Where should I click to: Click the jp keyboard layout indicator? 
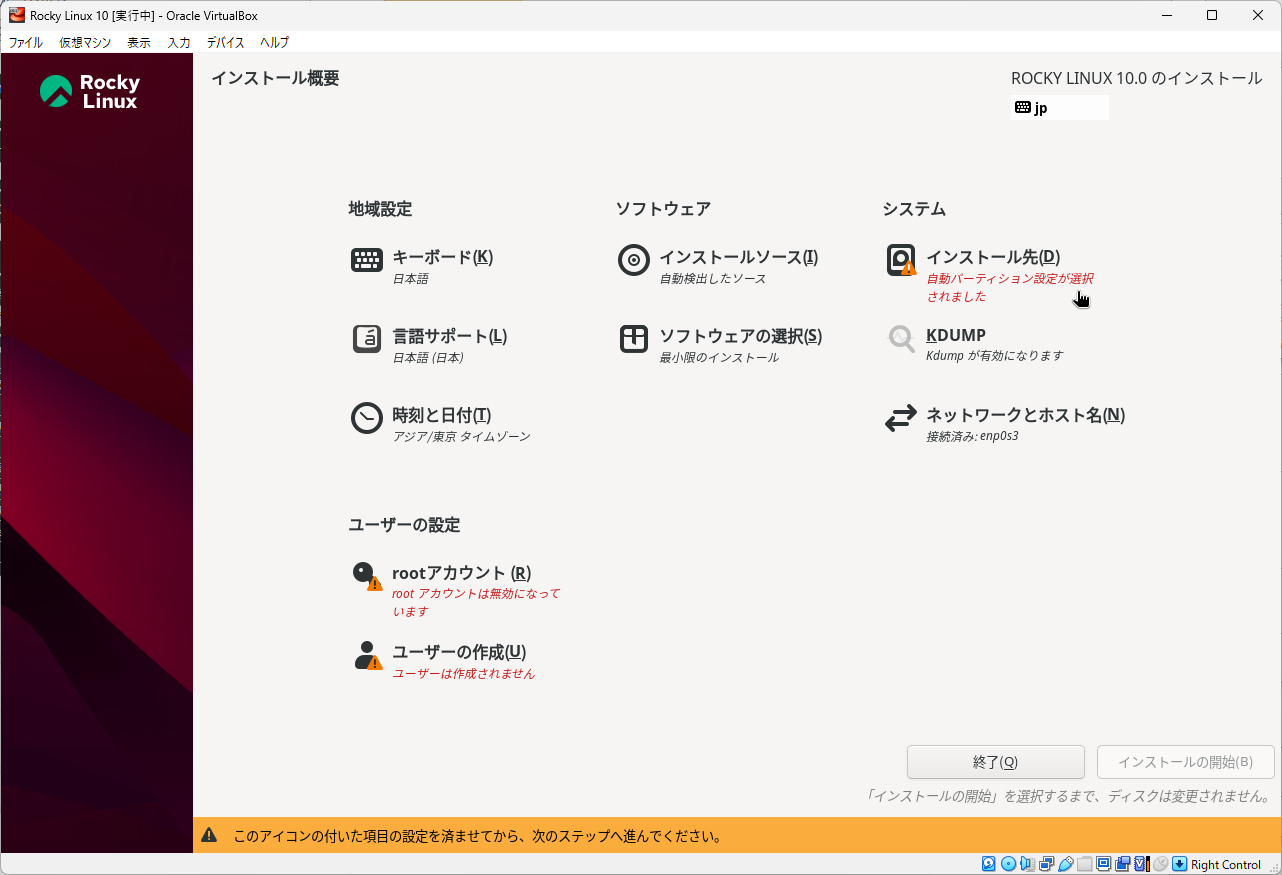[1059, 108]
